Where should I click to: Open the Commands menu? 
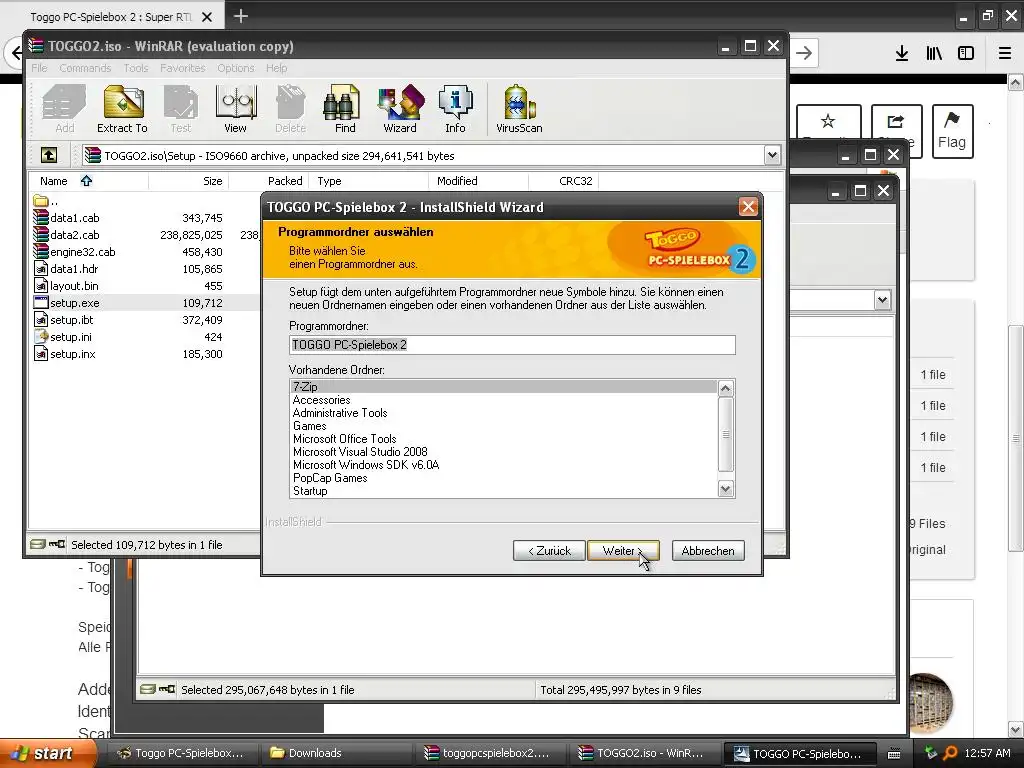point(85,68)
